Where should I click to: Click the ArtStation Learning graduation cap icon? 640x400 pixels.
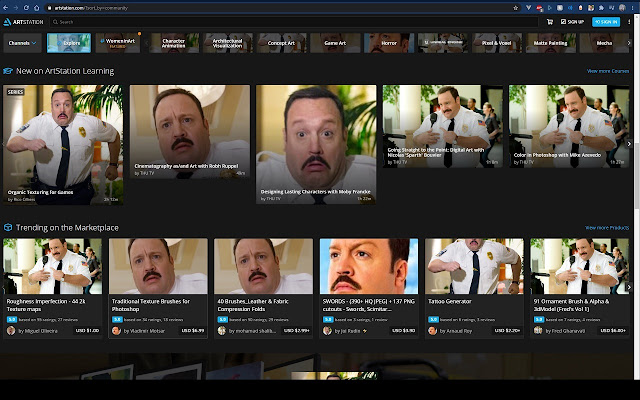(x=8, y=71)
